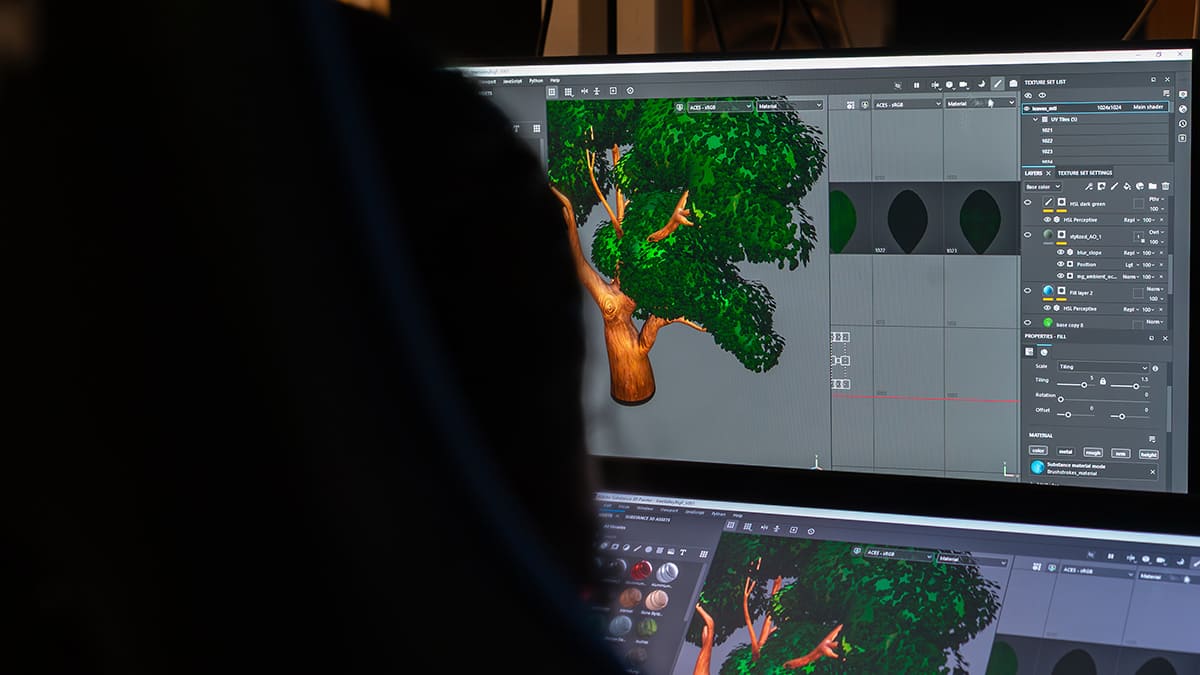Remove the Brushstrokes_material with its X
This screenshot has height=675, width=1200.
tap(1153, 472)
